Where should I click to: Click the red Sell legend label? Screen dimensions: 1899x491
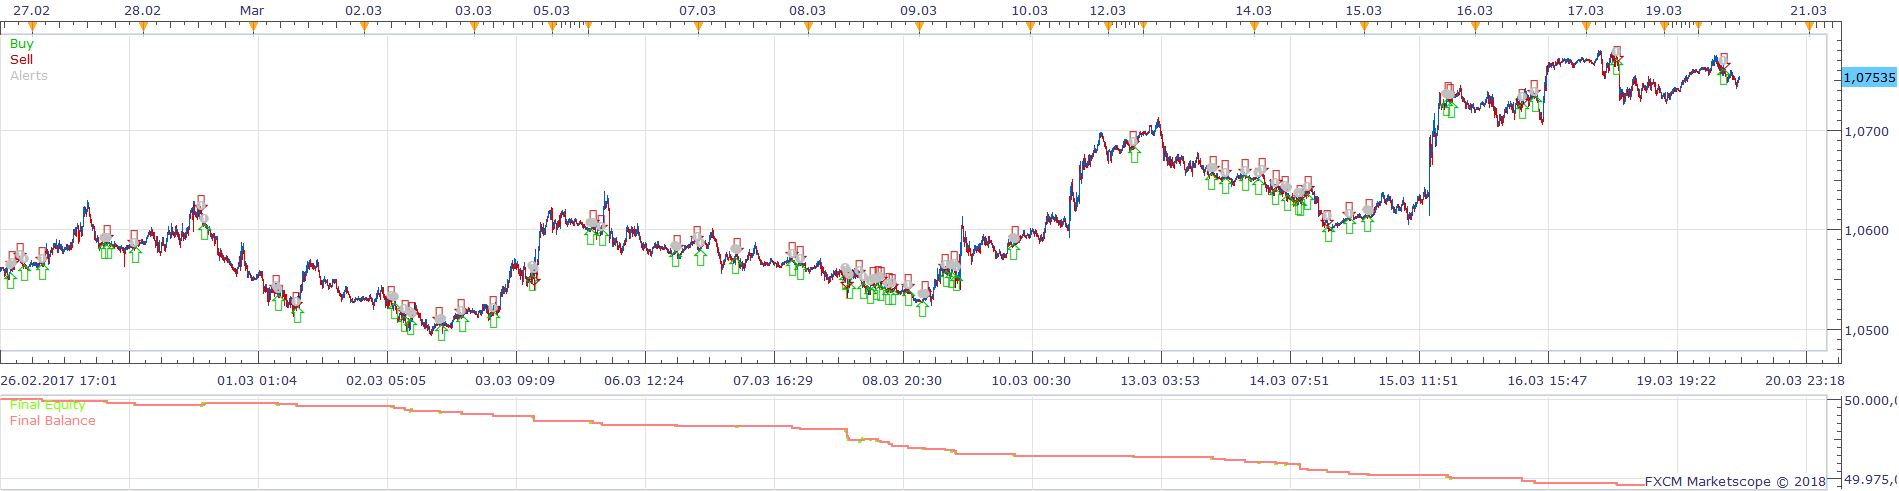coord(21,60)
